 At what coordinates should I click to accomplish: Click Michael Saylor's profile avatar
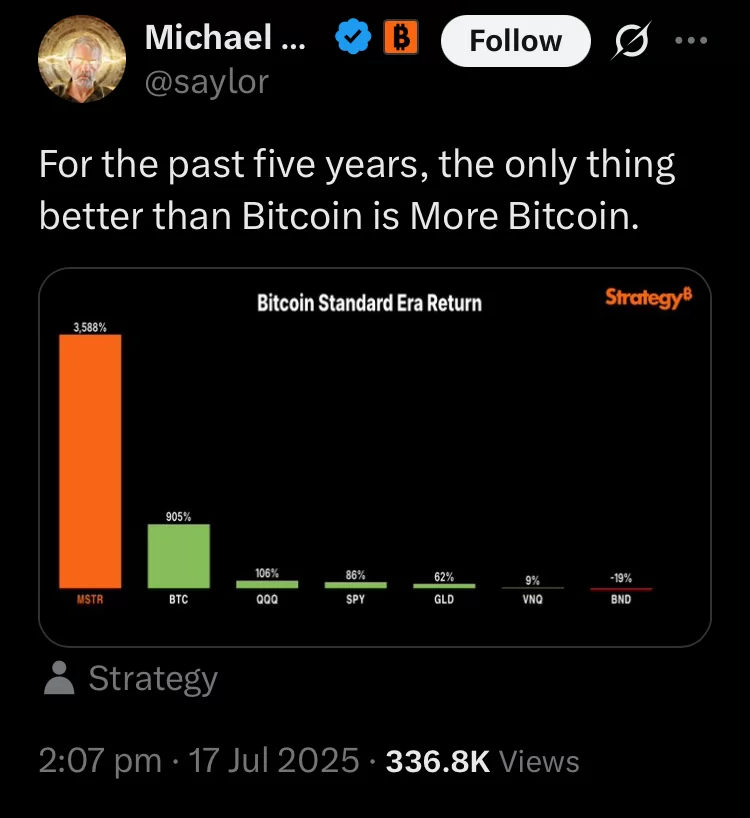pyautogui.click(x=82, y=58)
